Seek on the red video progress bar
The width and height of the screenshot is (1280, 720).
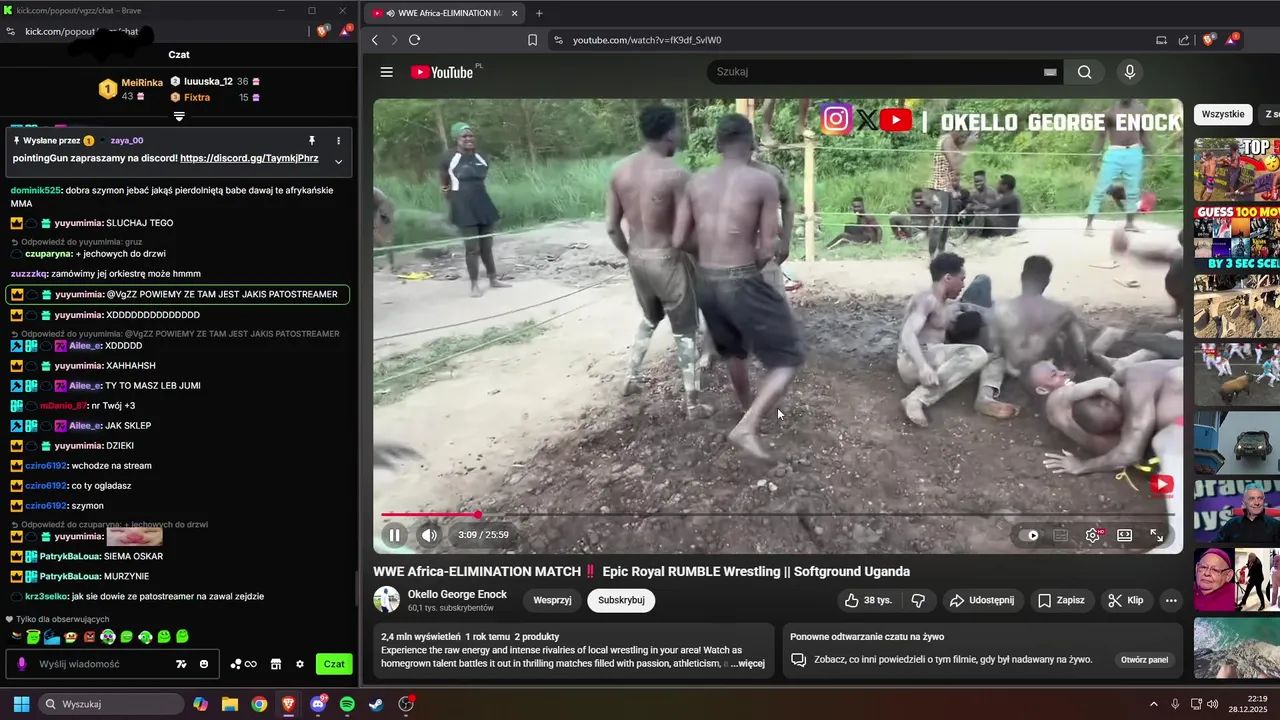pos(778,514)
